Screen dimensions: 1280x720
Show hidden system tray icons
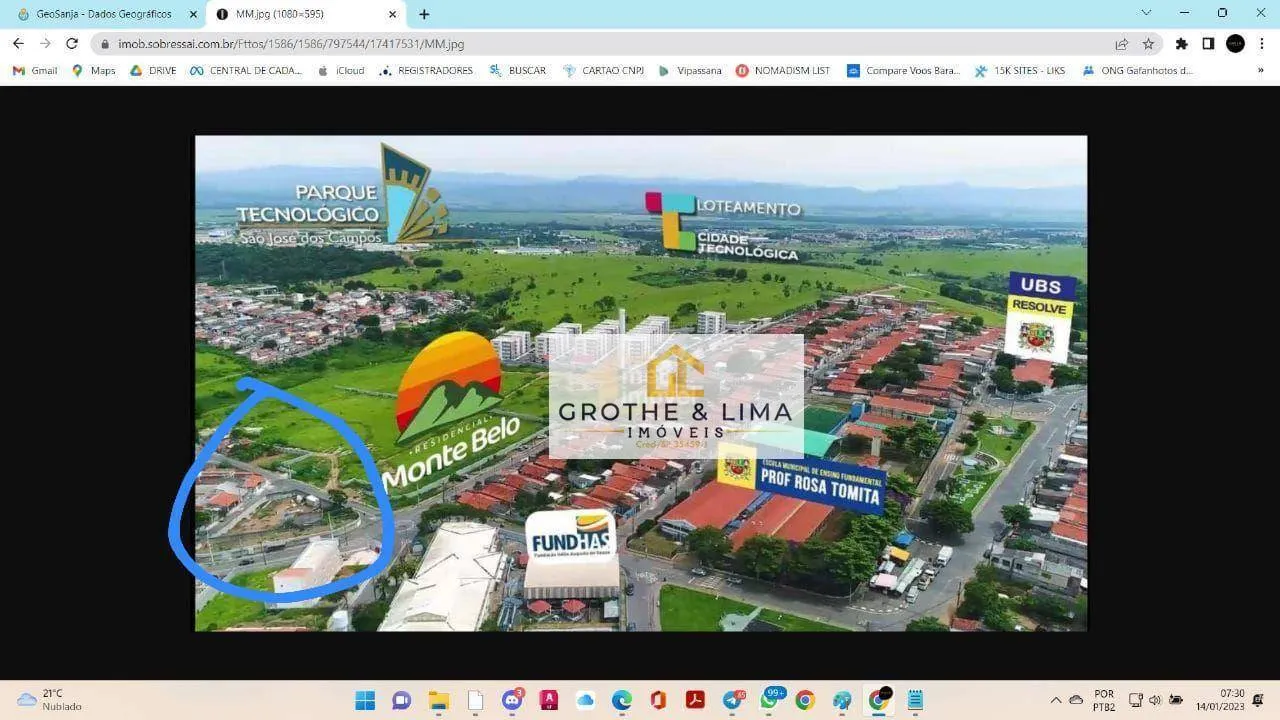[x=1056, y=700]
